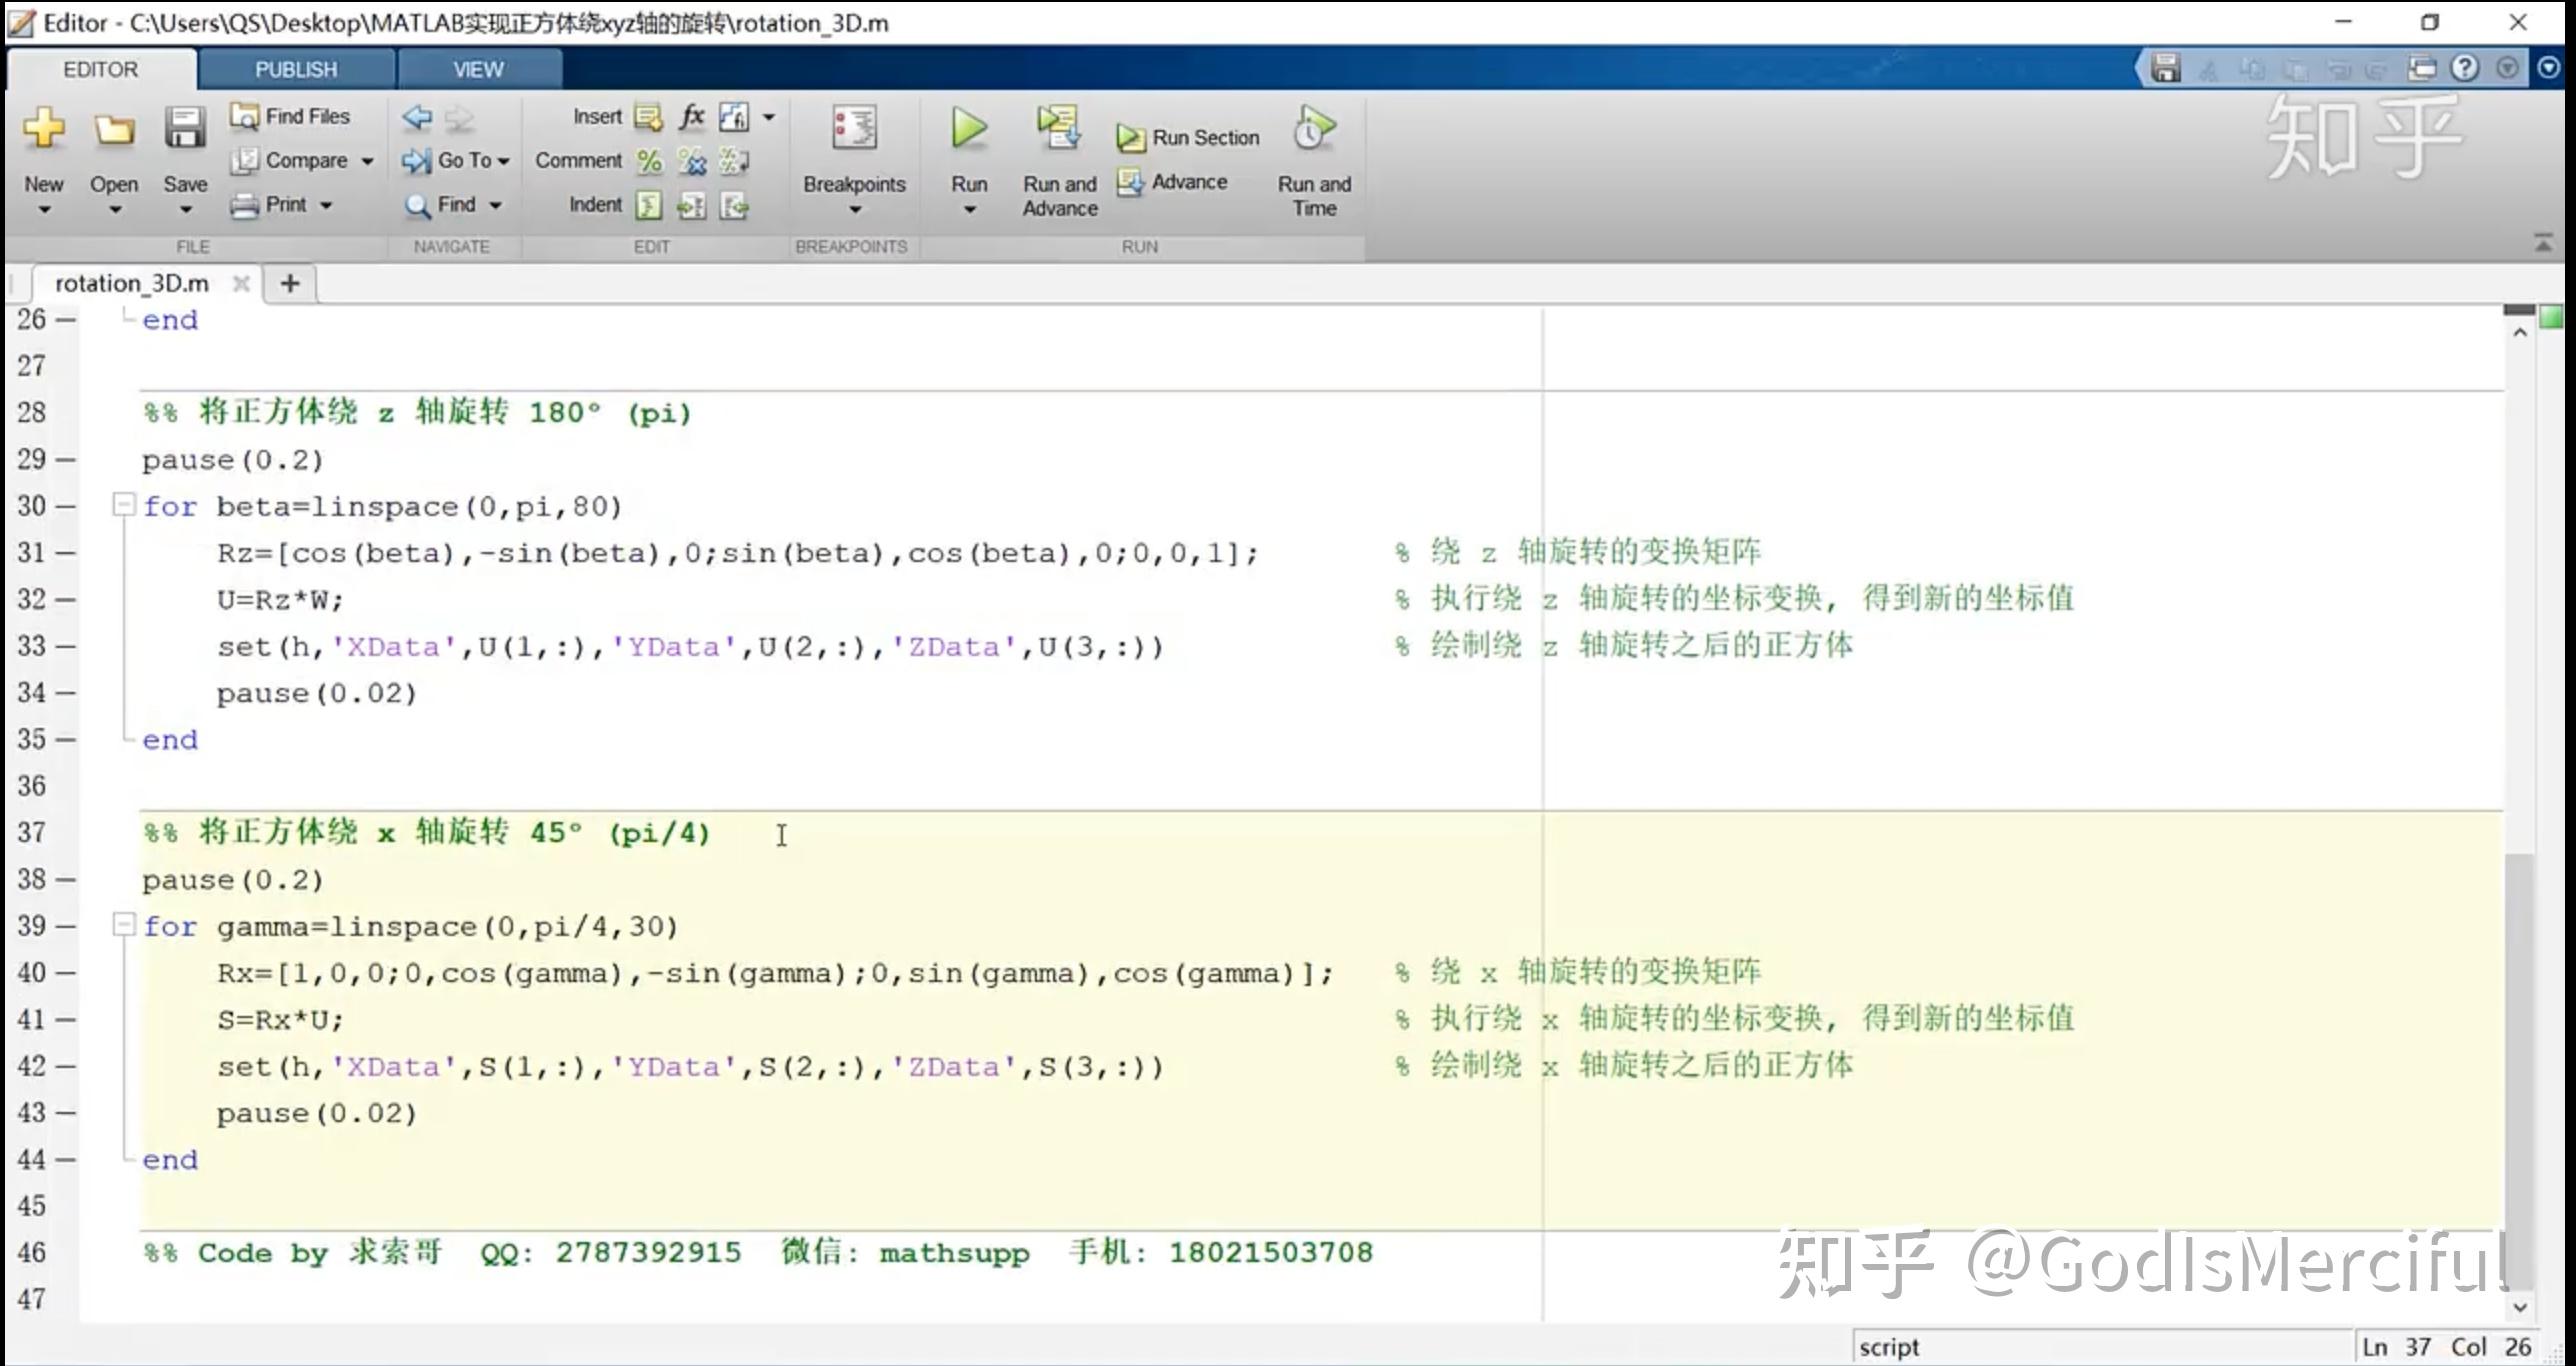Image resolution: width=2576 pixels, height=1366 pixels.
Task: Click the New script icon
Action: pos(44,130)
